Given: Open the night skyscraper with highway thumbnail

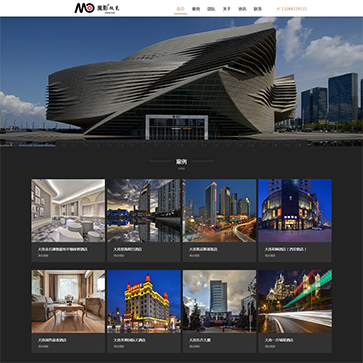Looking at the screenshot, I should click(x=219, y=210).
